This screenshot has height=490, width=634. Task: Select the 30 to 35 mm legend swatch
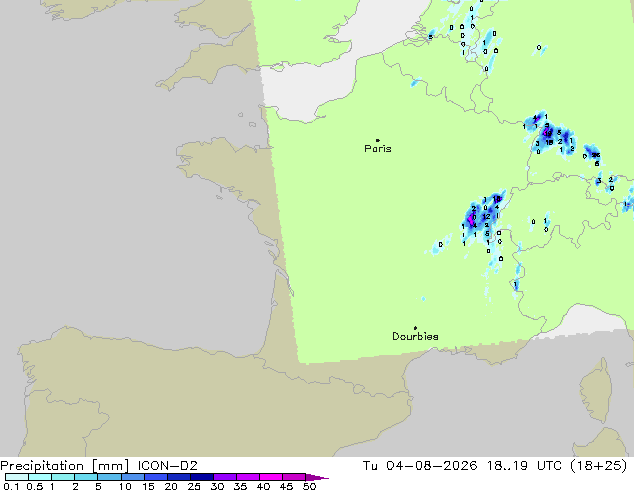(225, 477)
